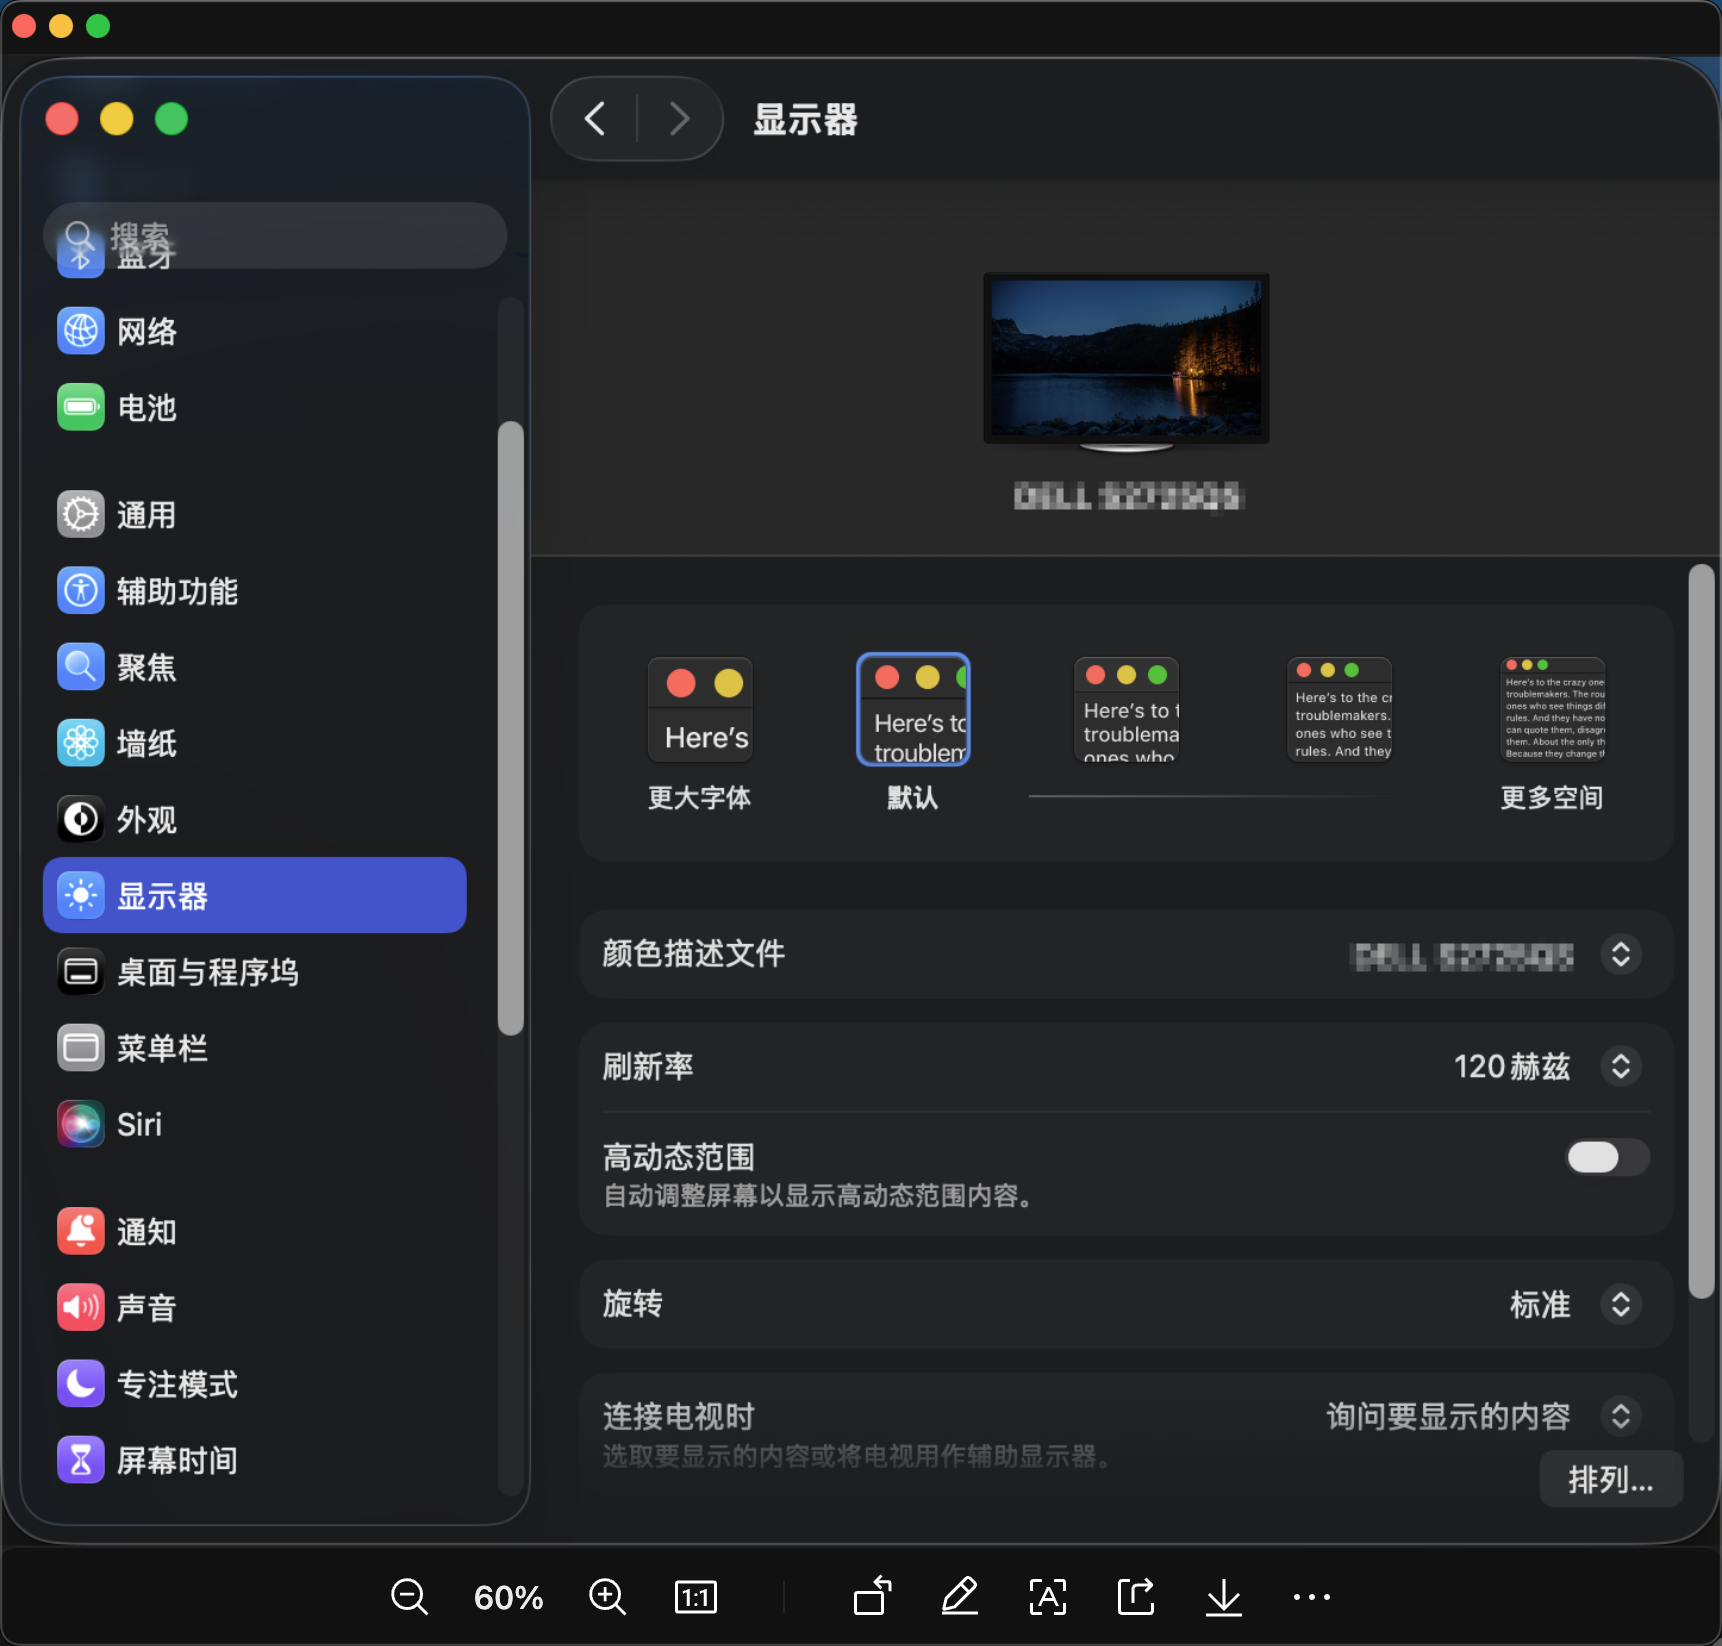Click the 排列... button

[x=1610, y=1479]
